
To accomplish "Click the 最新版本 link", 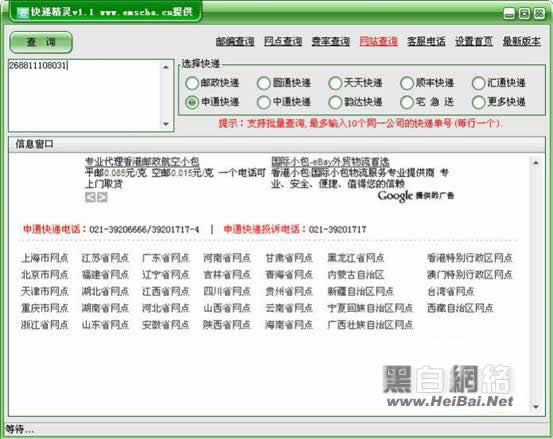I will pyautogui.click(x=522, y=42).
